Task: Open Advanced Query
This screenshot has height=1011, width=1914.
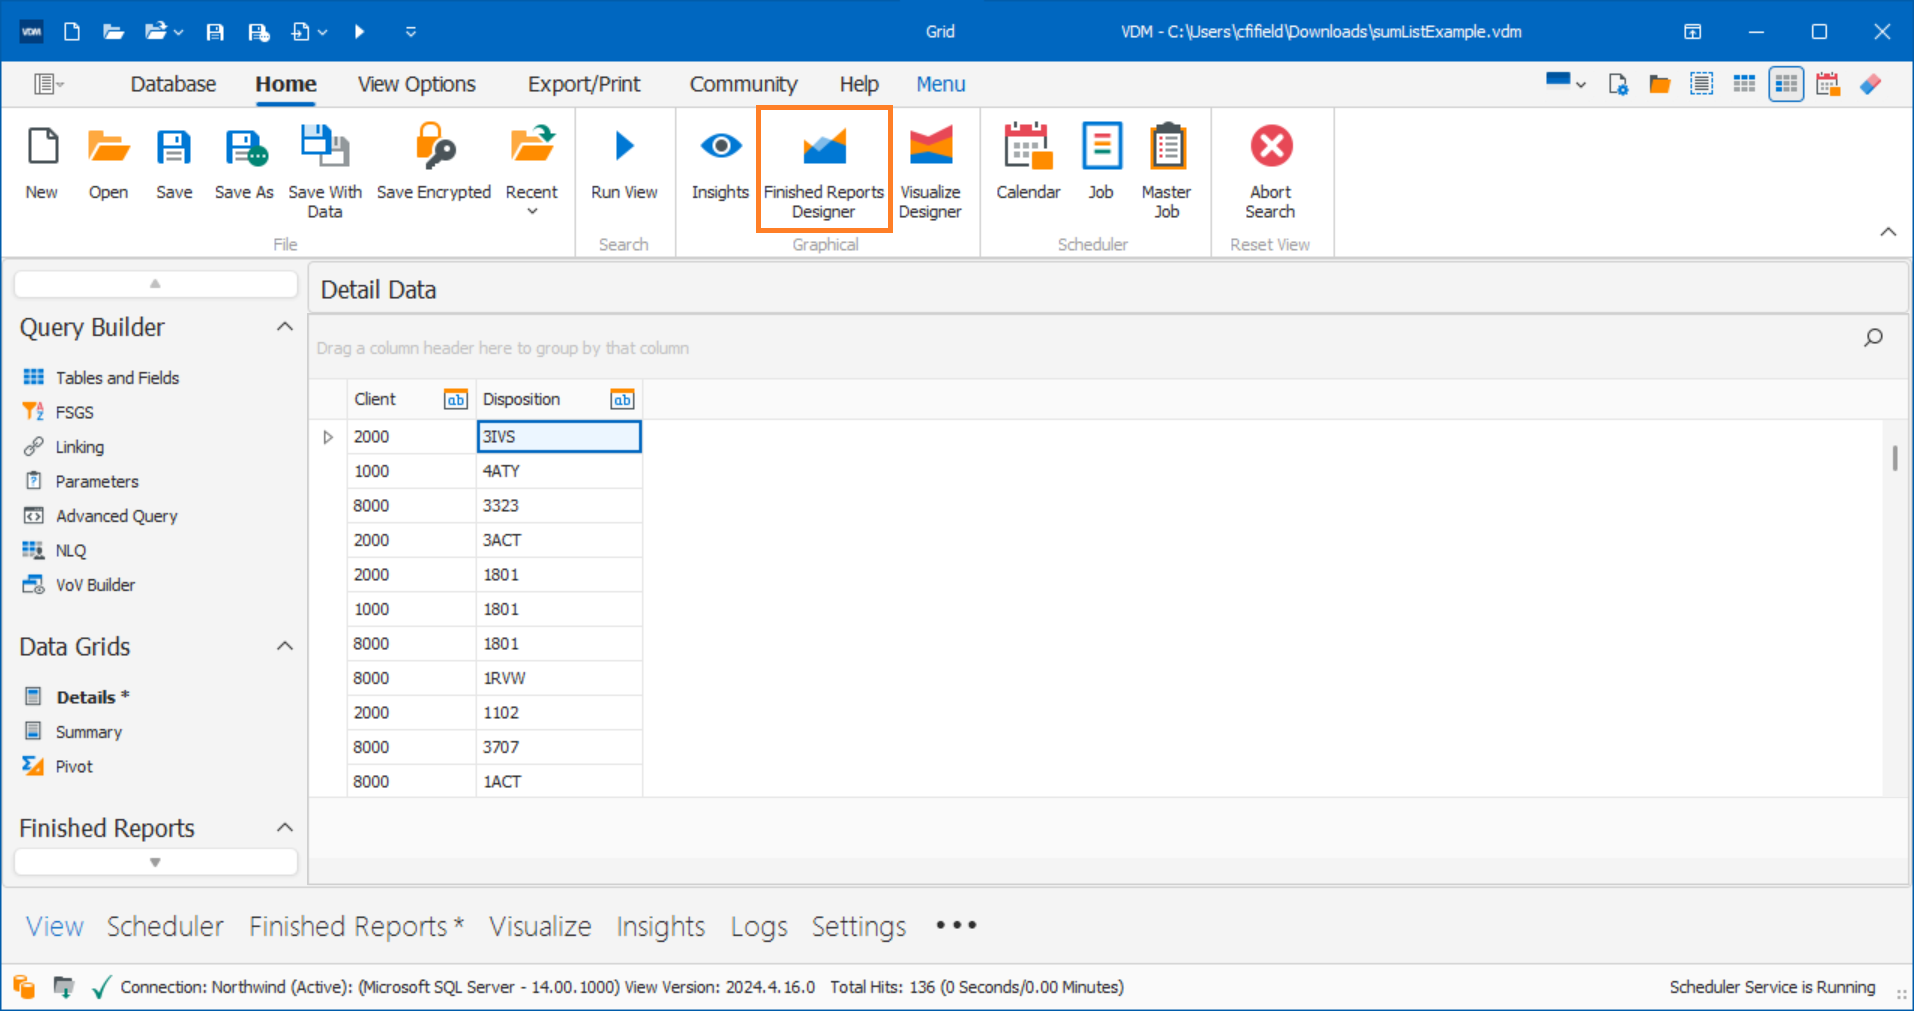Action: pos(117,516)
